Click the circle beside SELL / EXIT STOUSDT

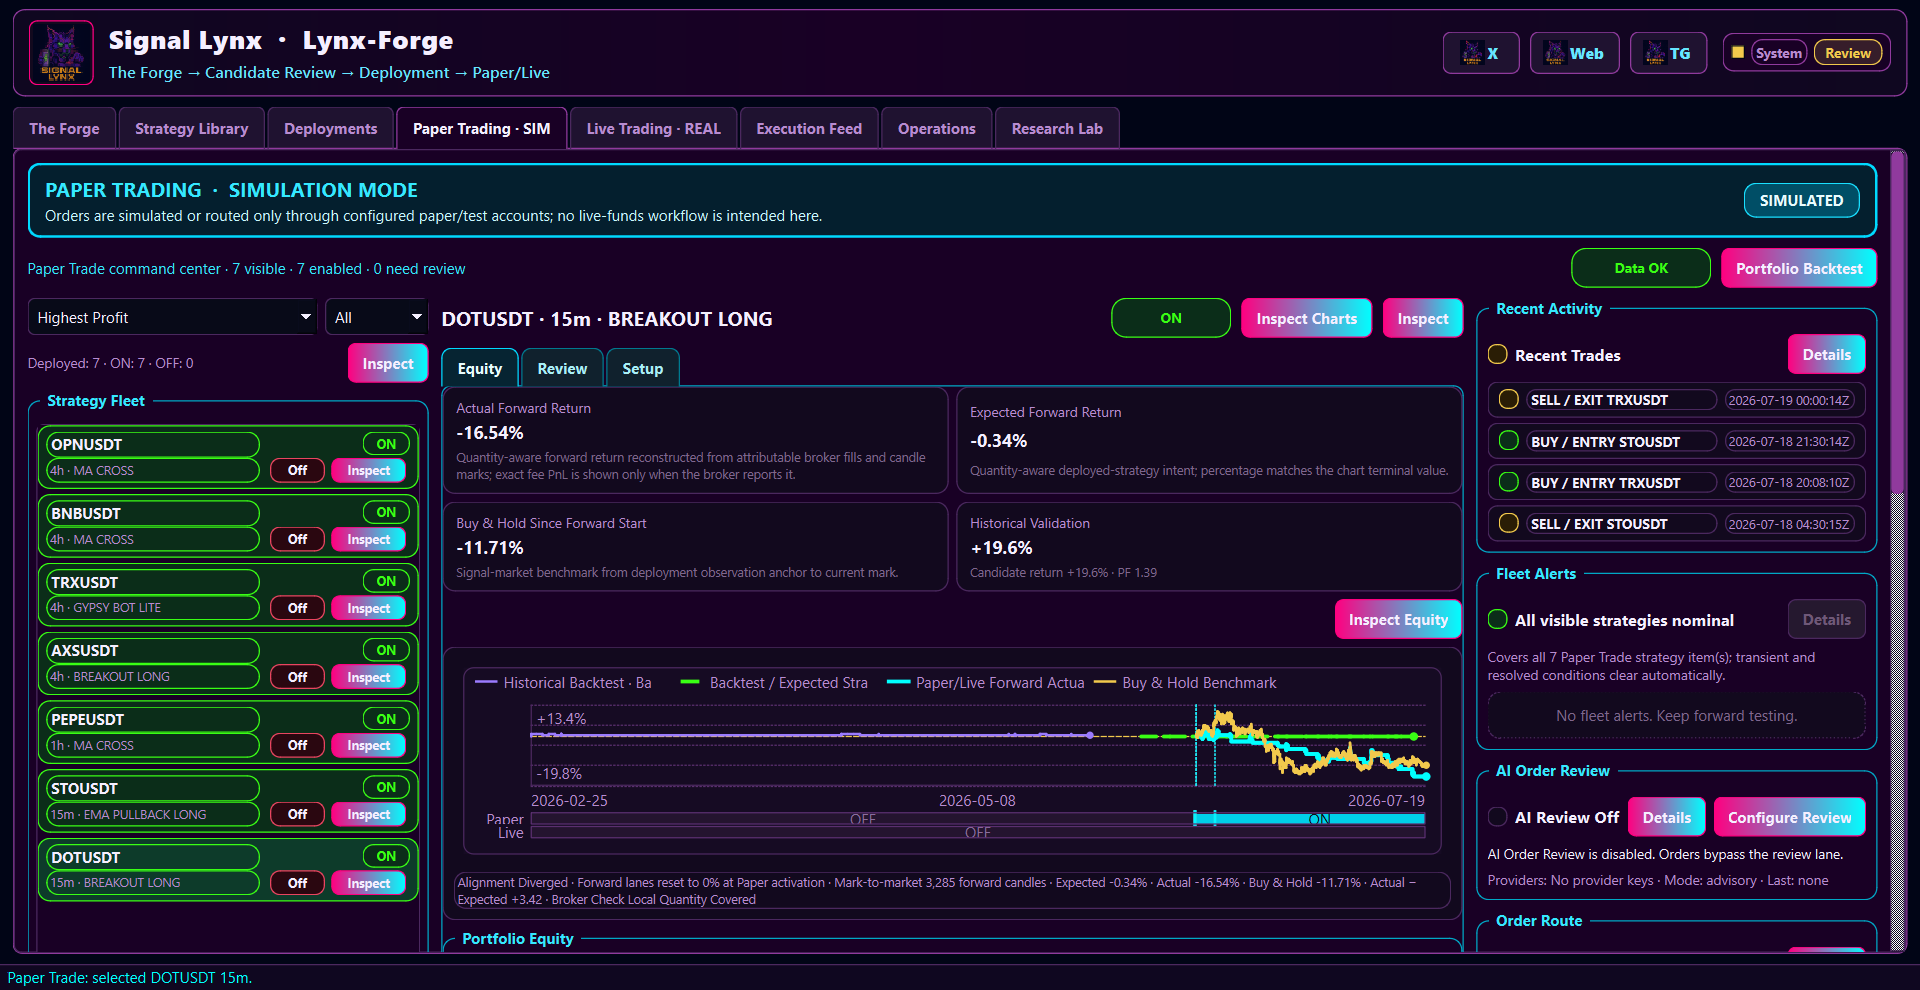coord(1509,523)
